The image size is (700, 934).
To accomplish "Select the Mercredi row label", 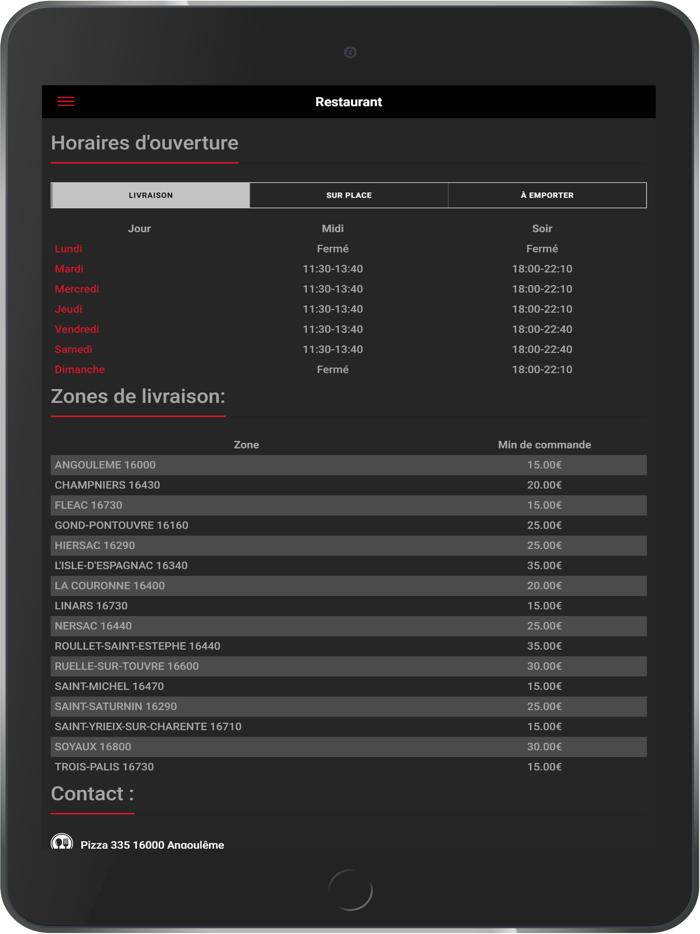I will point(77,289).
